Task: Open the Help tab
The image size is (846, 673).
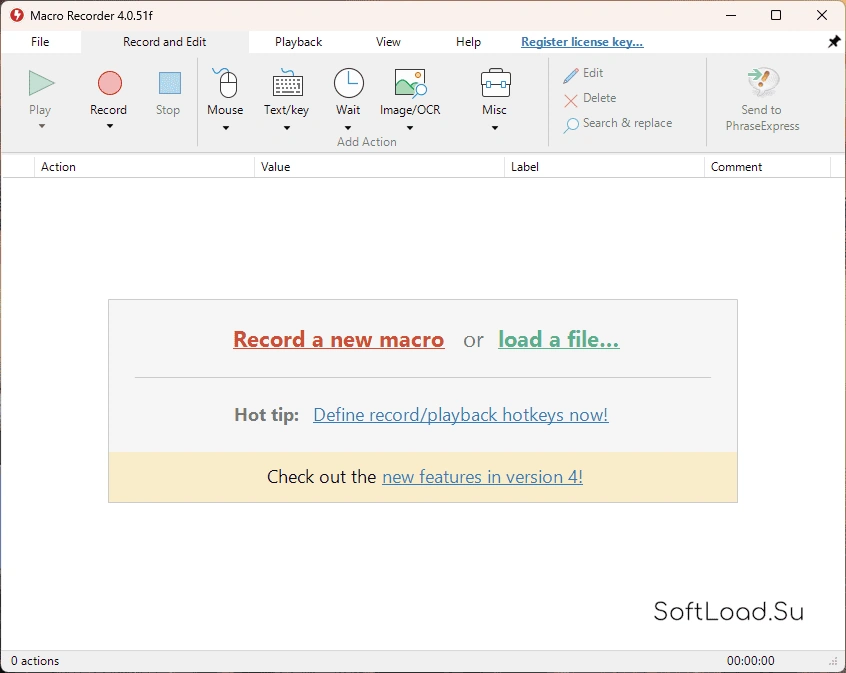Action: [x=468, y=42]
